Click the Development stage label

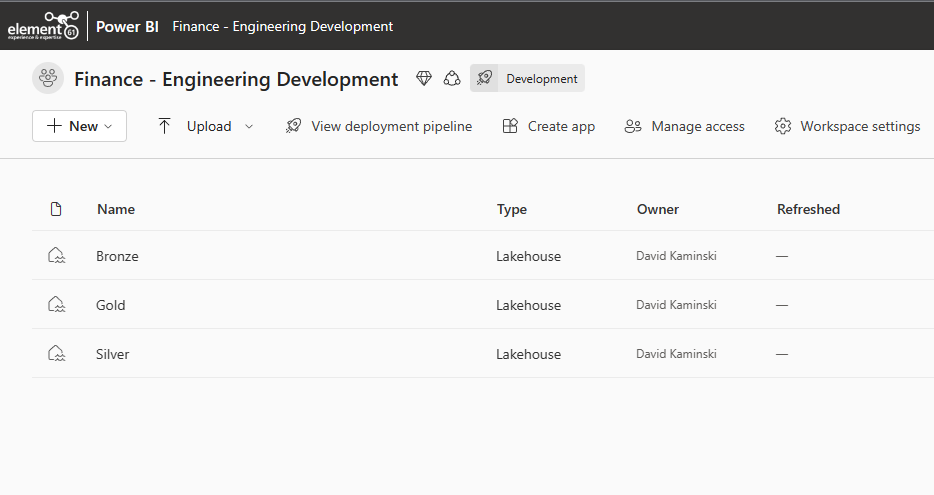(x=541, y=79)
